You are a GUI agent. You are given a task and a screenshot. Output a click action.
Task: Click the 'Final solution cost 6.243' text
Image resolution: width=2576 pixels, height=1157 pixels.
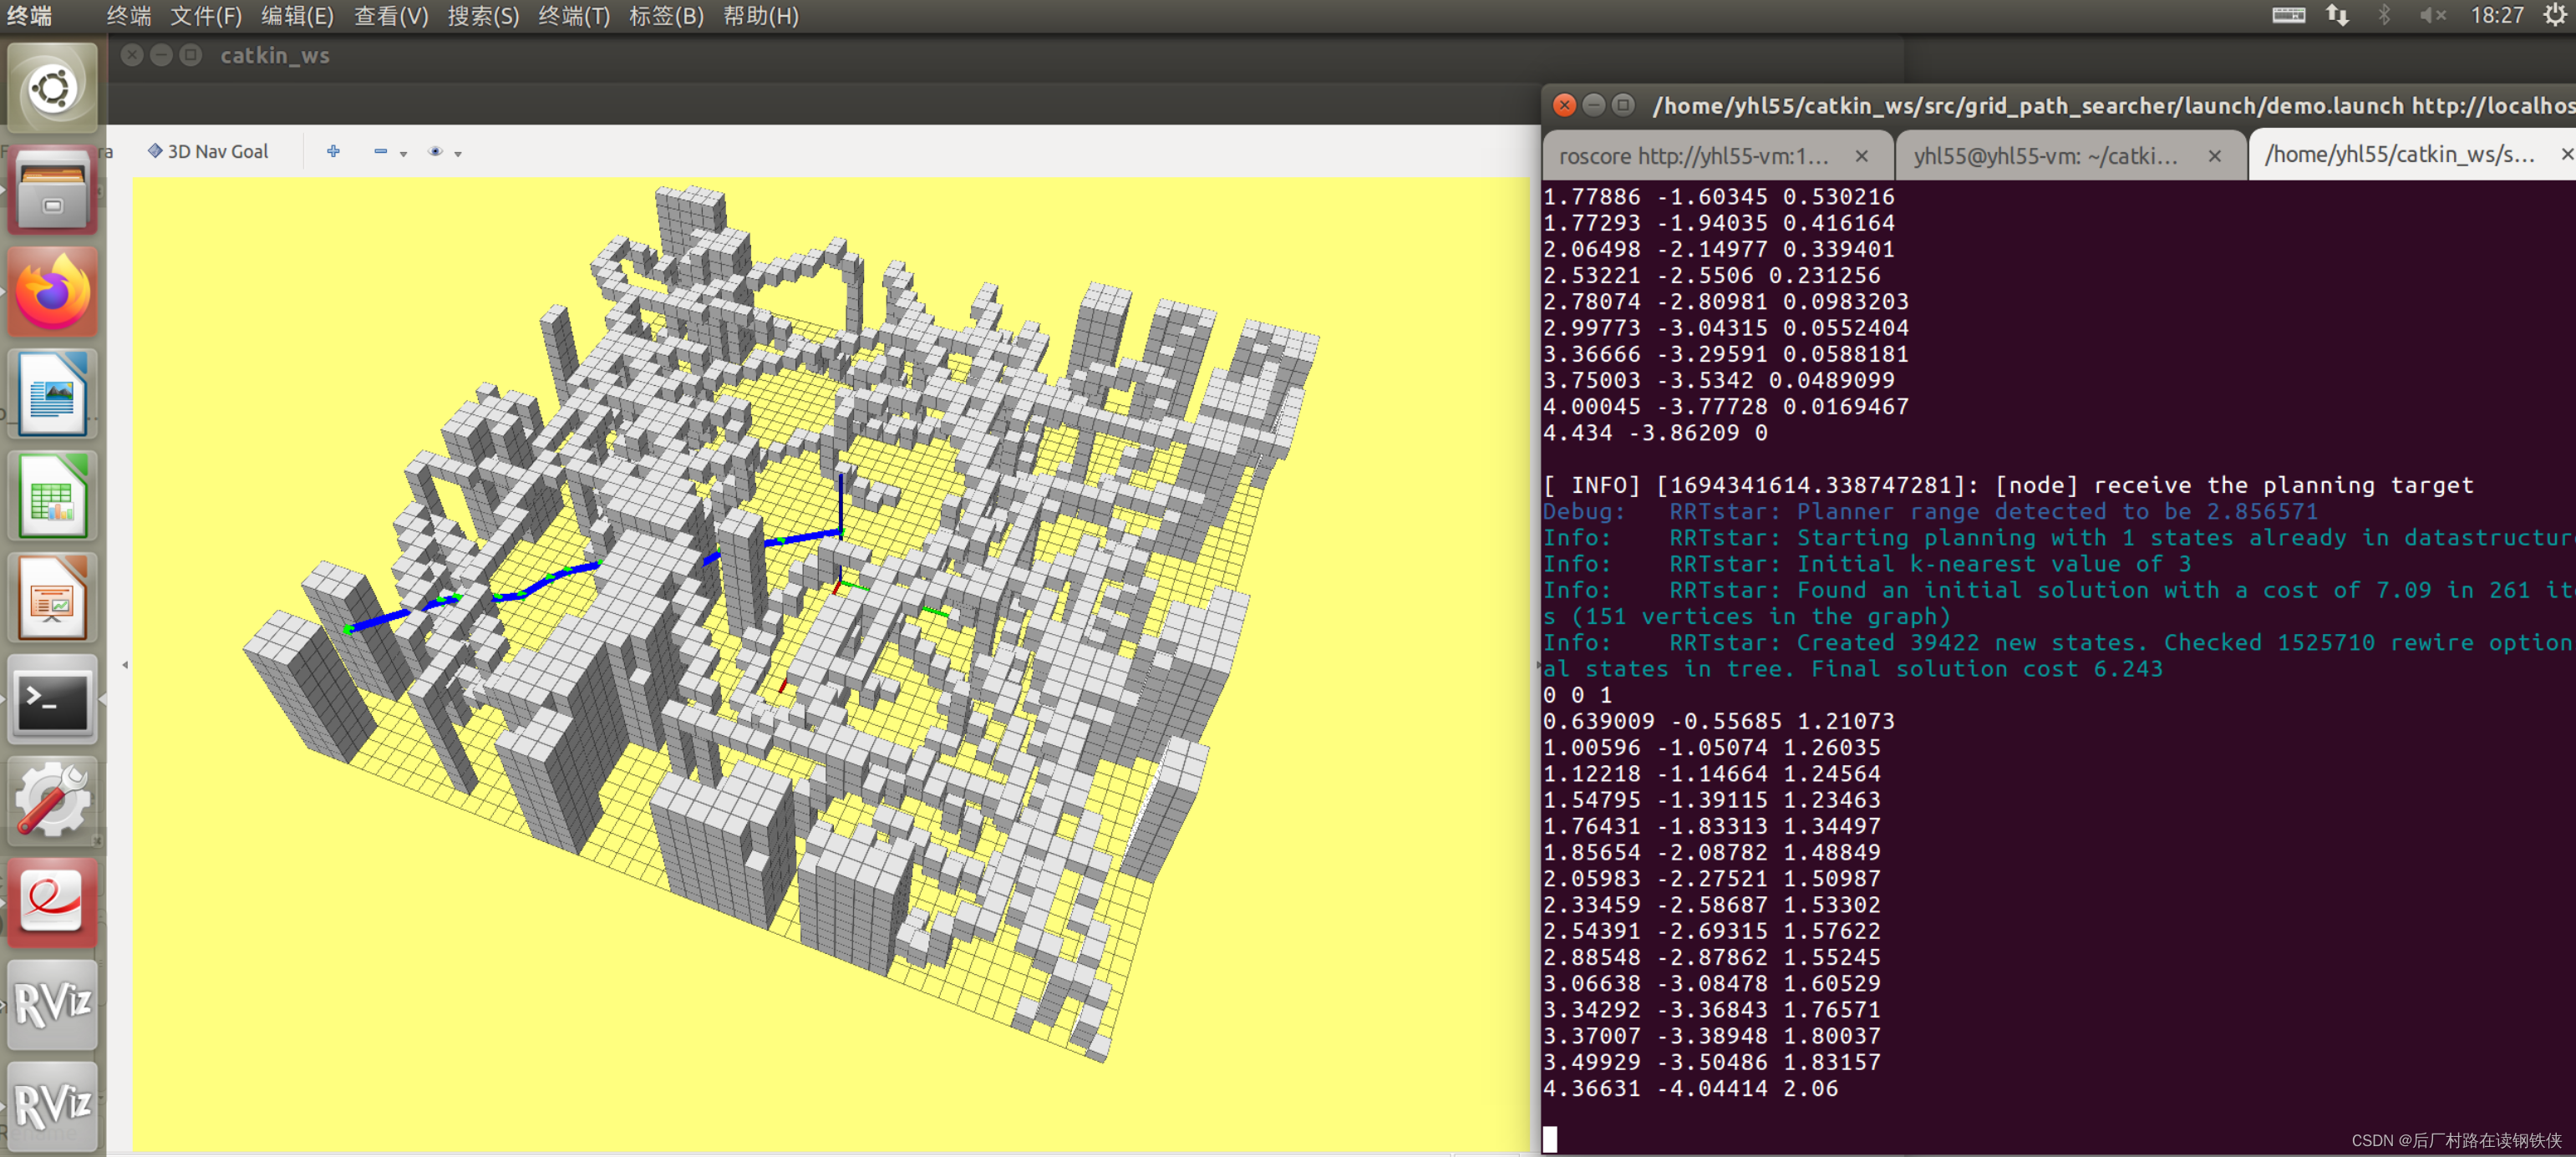click(x=1986, y=669)
